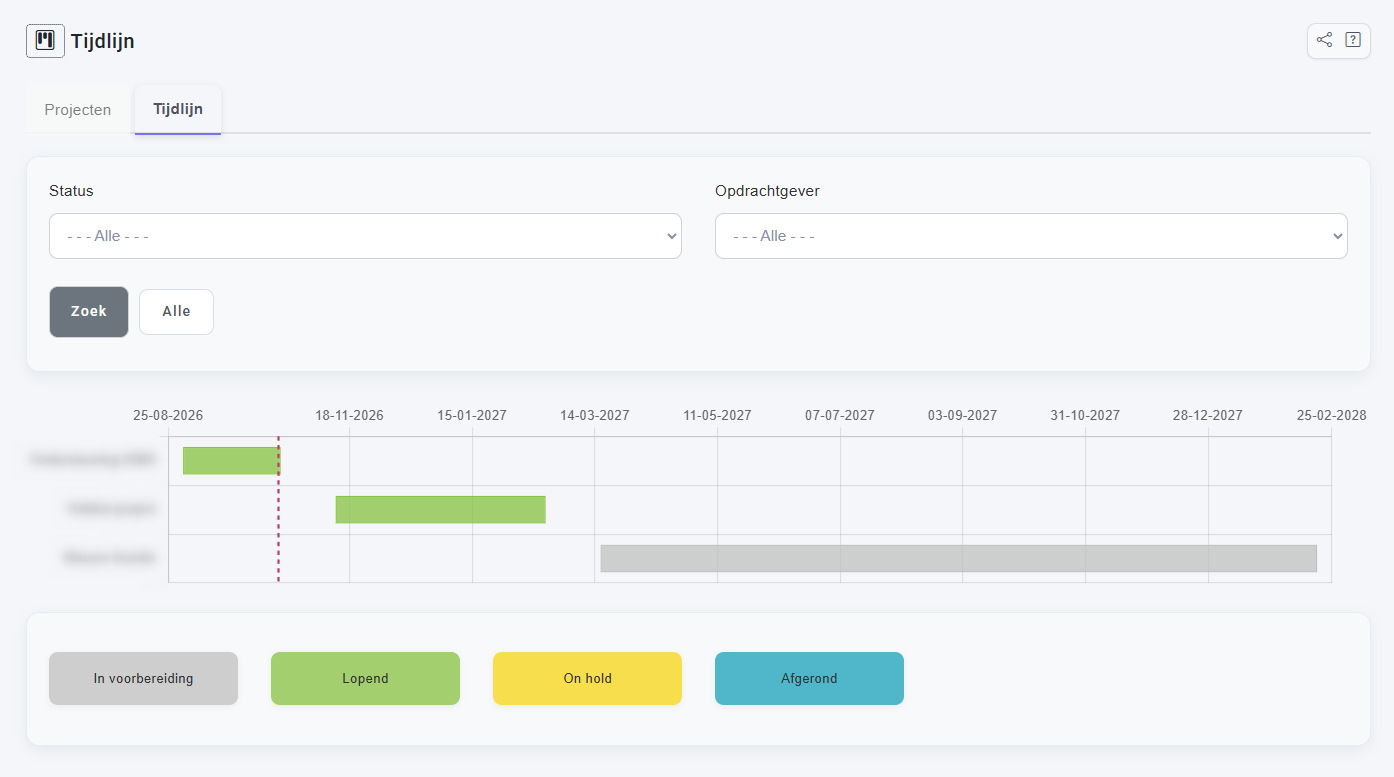The width and height of the screenshot is (1394, 777).
Task: Click the Opdrachtgever field label
Action: (x=767, y=191)
